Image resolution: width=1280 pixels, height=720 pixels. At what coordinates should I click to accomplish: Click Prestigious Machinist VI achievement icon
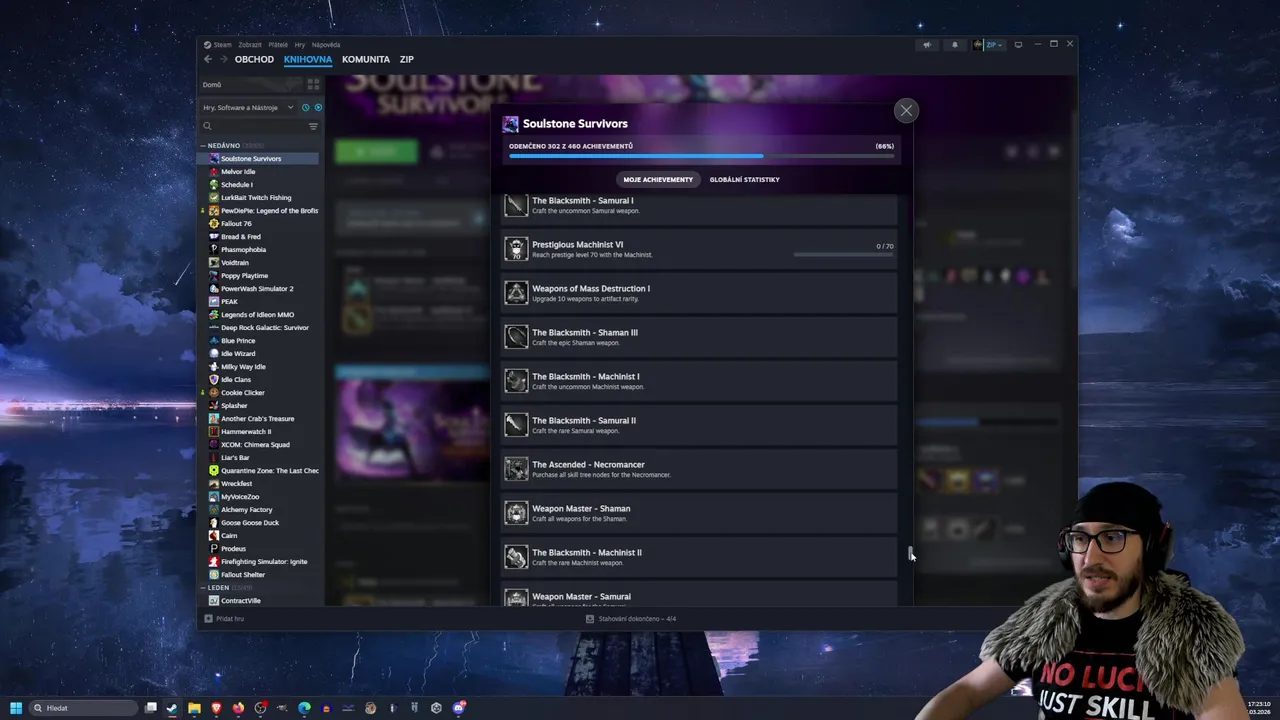516,249
